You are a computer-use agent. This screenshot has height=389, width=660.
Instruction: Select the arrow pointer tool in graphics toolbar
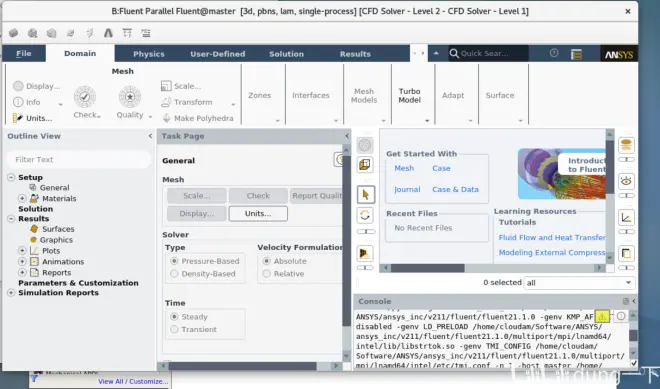click(365, 194)
